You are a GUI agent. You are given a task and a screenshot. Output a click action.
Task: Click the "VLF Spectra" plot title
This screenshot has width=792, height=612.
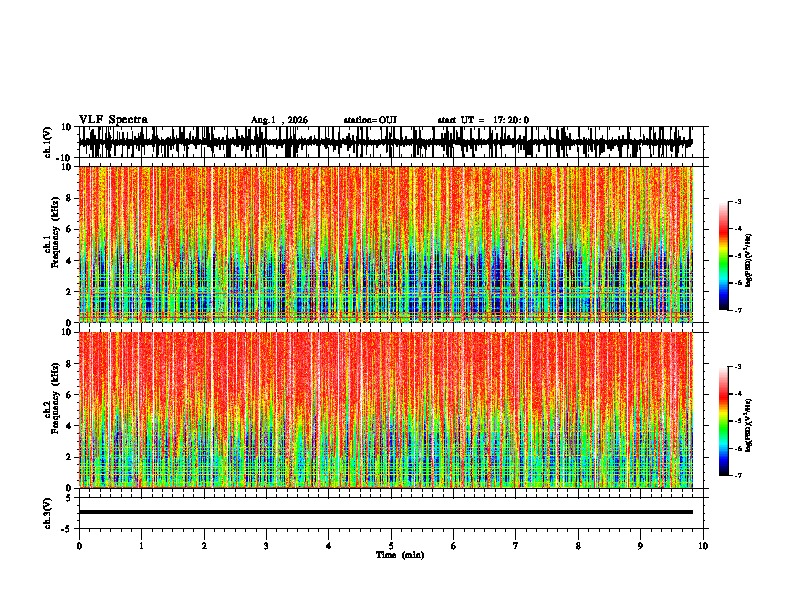pos(113,120)
